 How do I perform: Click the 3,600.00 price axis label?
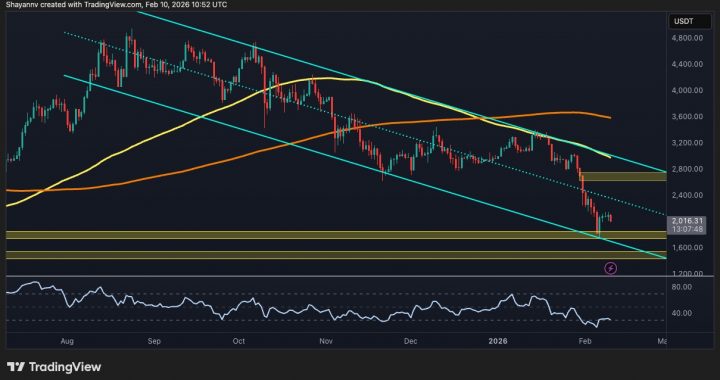(686, 117)
